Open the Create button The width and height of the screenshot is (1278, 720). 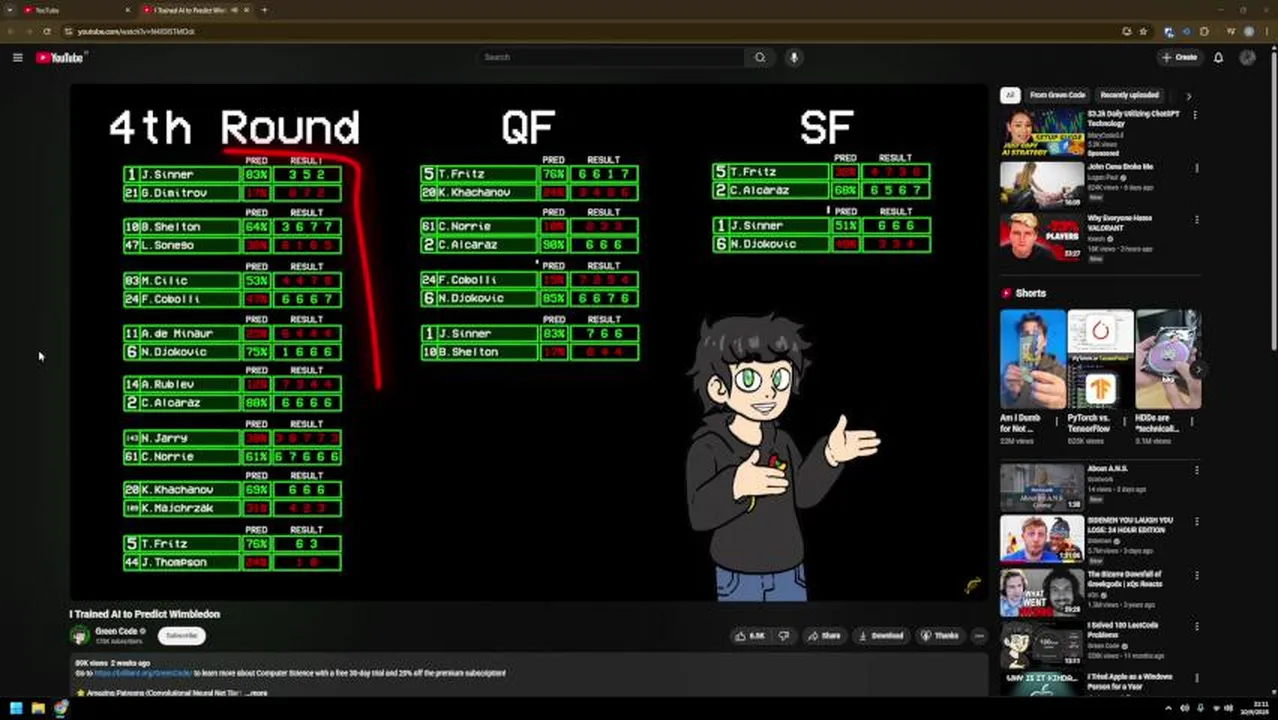[1180, 58]
